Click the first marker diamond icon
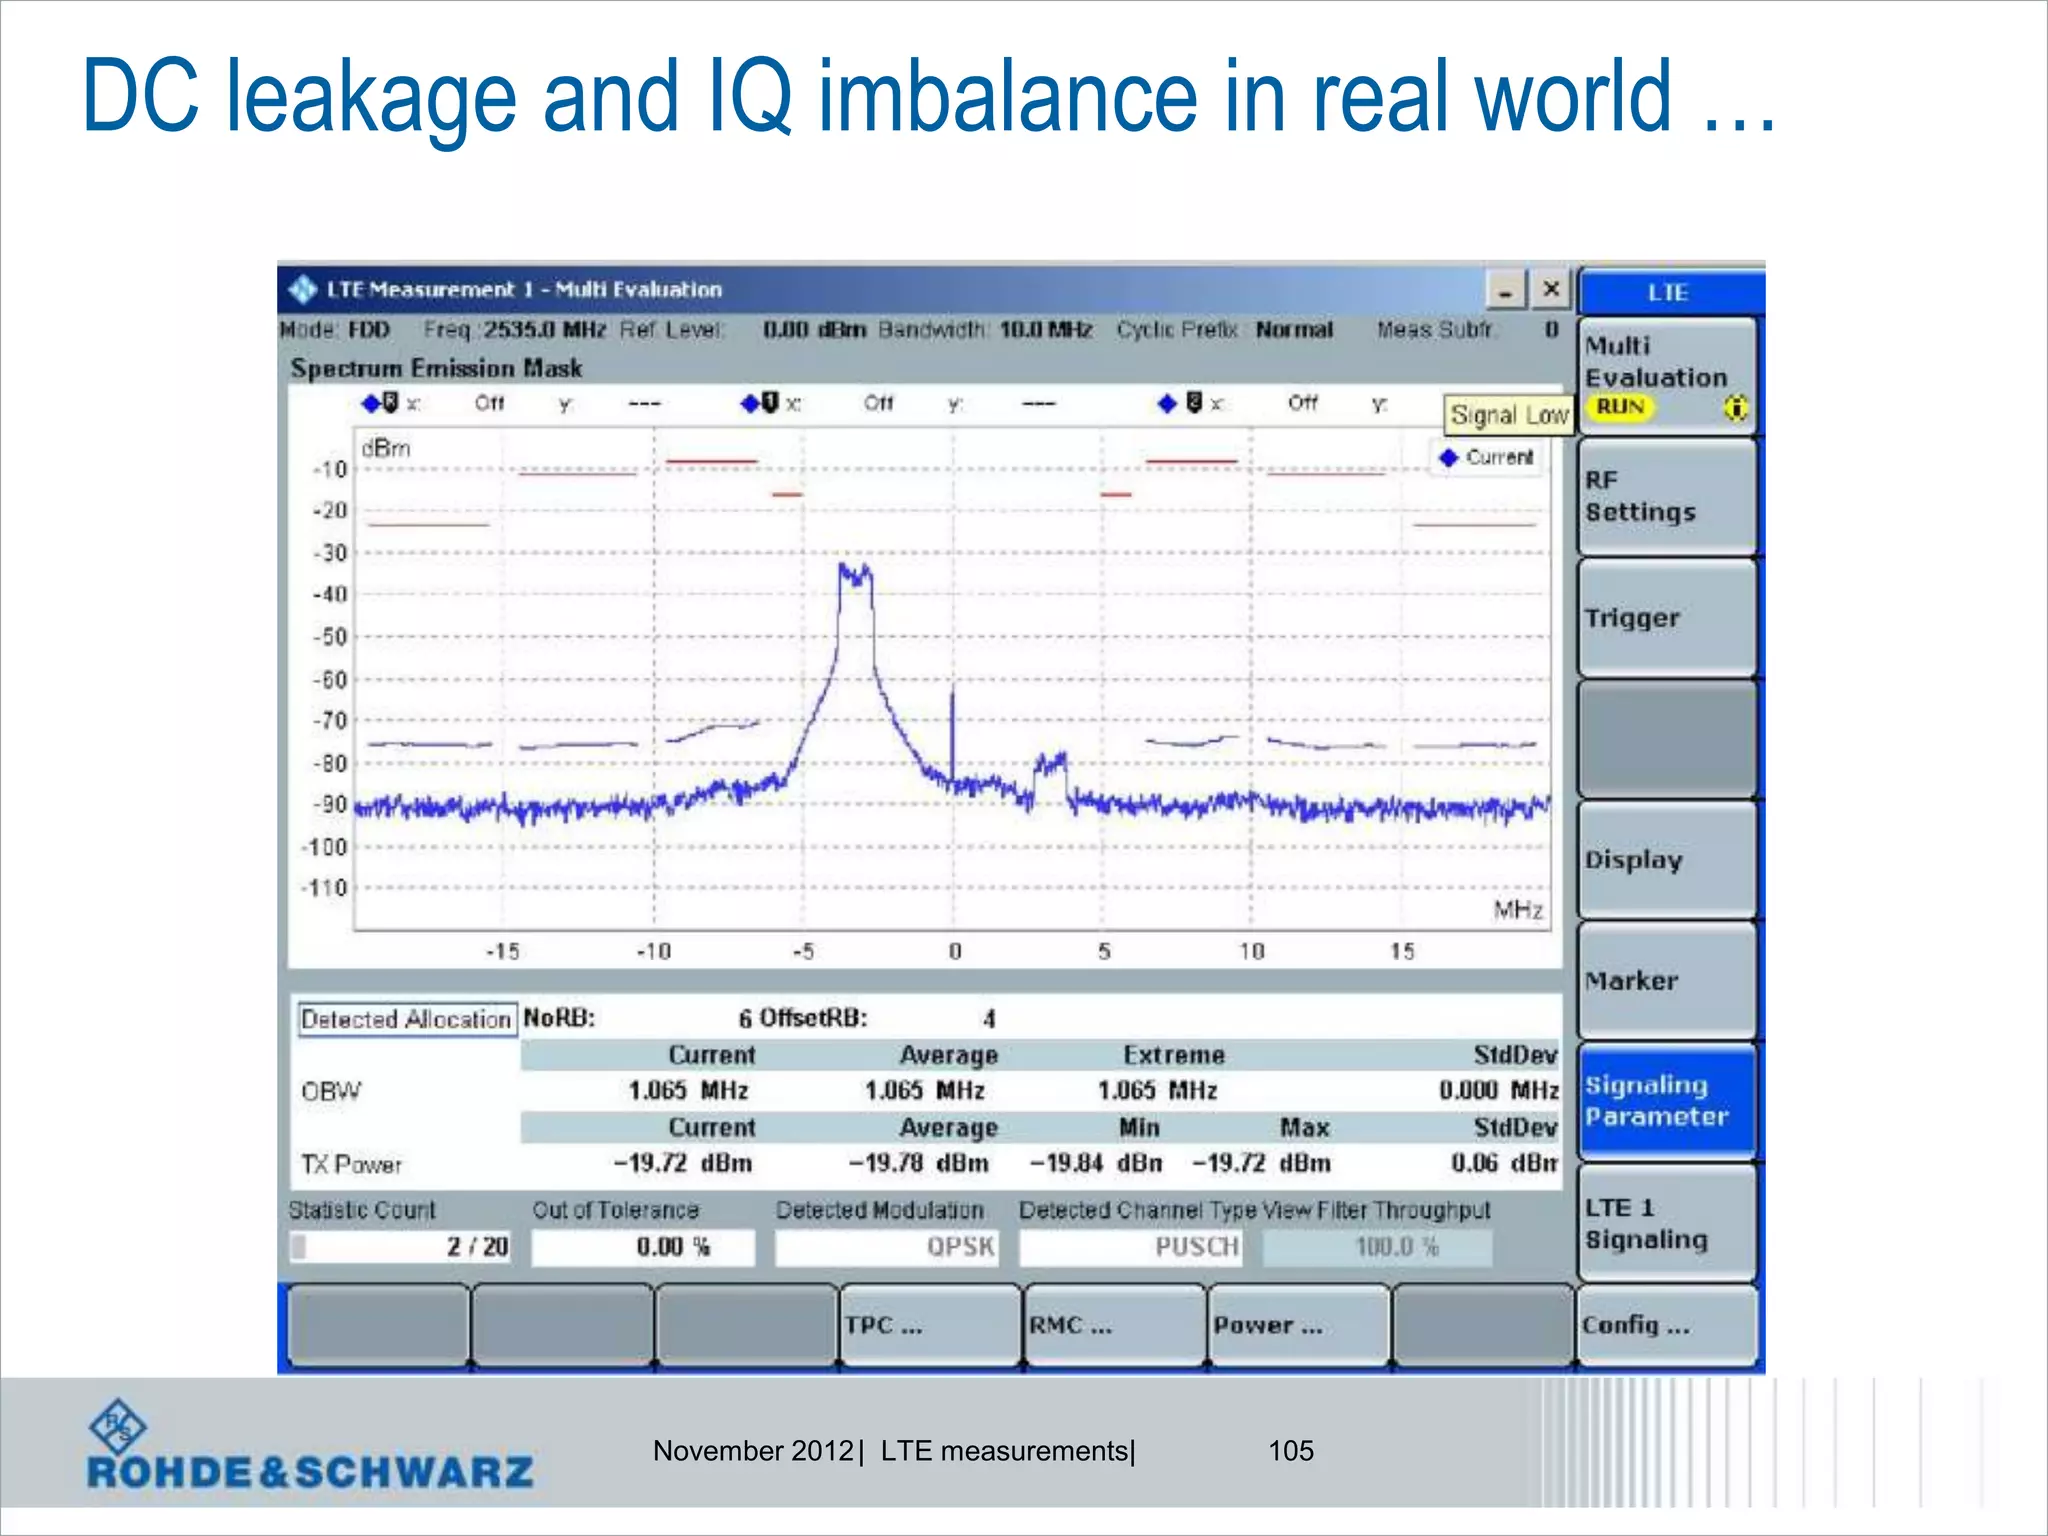2048x1536 pixels. click(371, 403)
